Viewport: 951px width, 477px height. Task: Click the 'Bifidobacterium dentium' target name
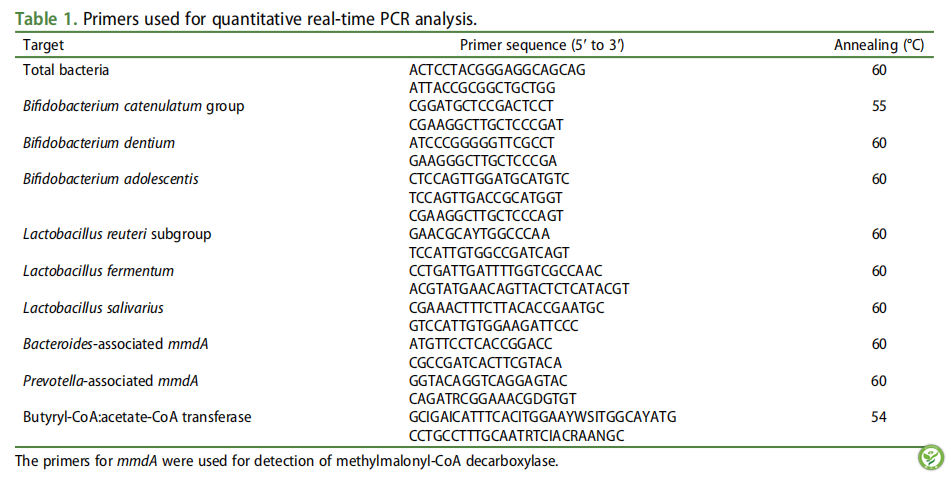(99, 143)
